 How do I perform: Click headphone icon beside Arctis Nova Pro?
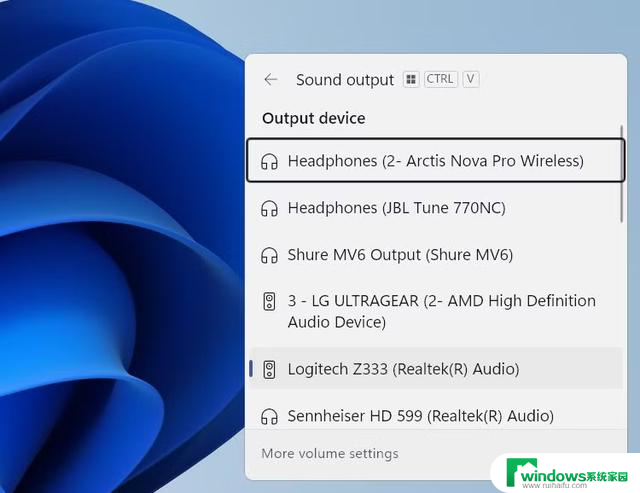click(269, 161)
